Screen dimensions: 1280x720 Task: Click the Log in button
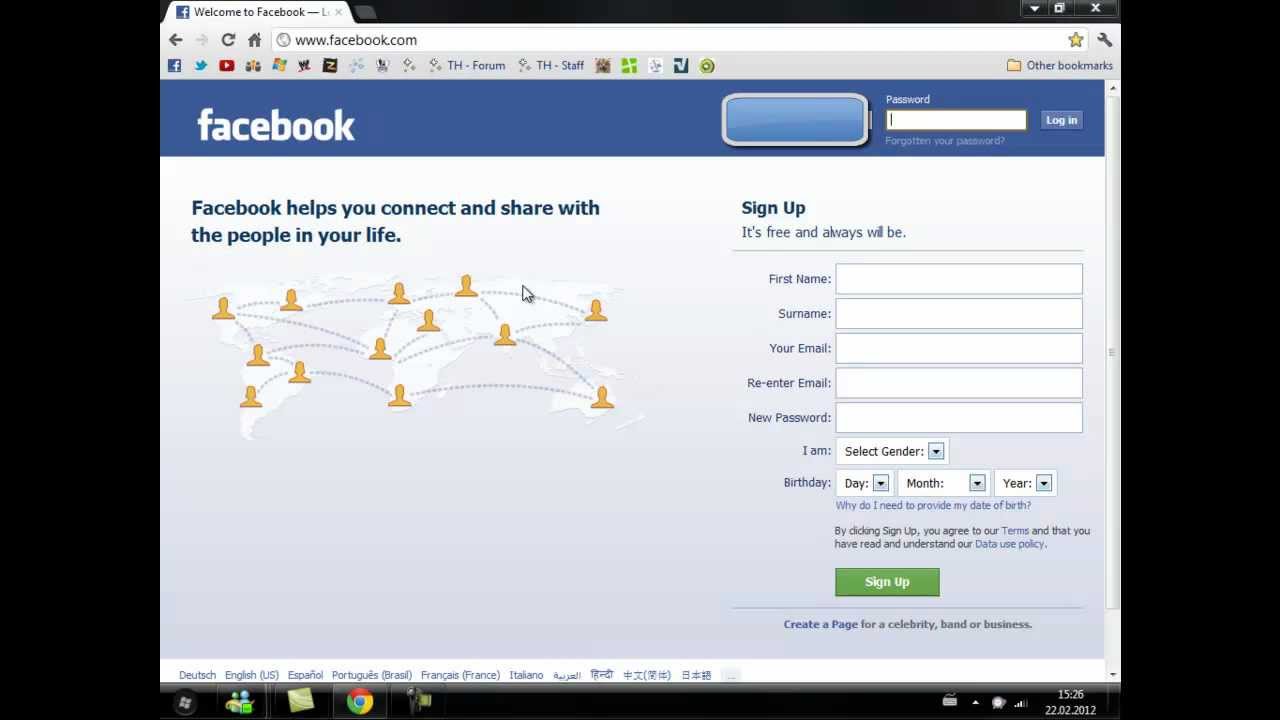1061,120
